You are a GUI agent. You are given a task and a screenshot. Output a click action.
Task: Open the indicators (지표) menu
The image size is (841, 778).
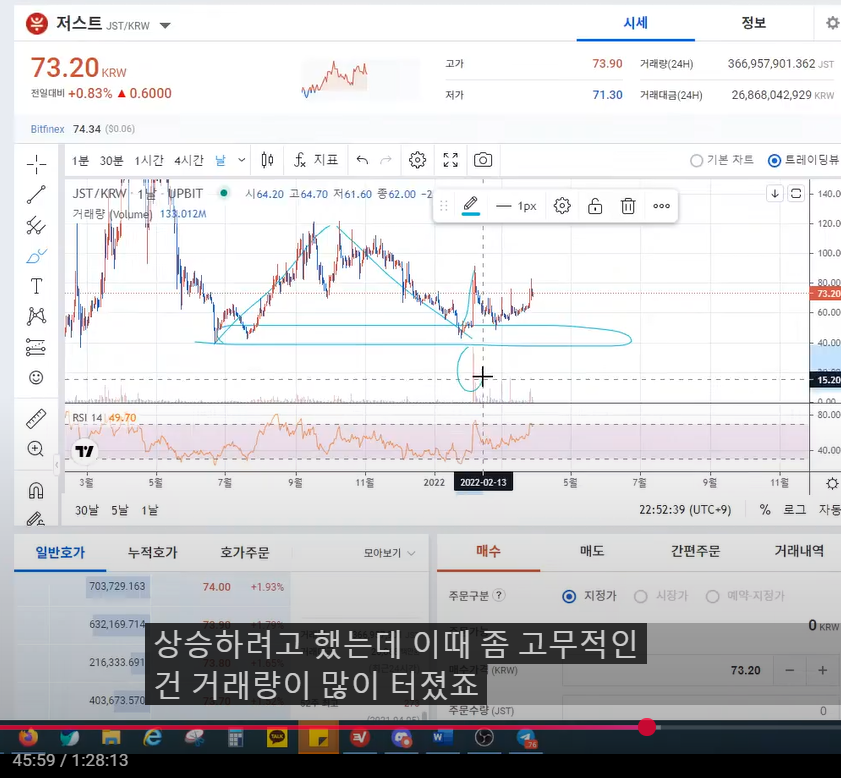[x=316, y=160]
